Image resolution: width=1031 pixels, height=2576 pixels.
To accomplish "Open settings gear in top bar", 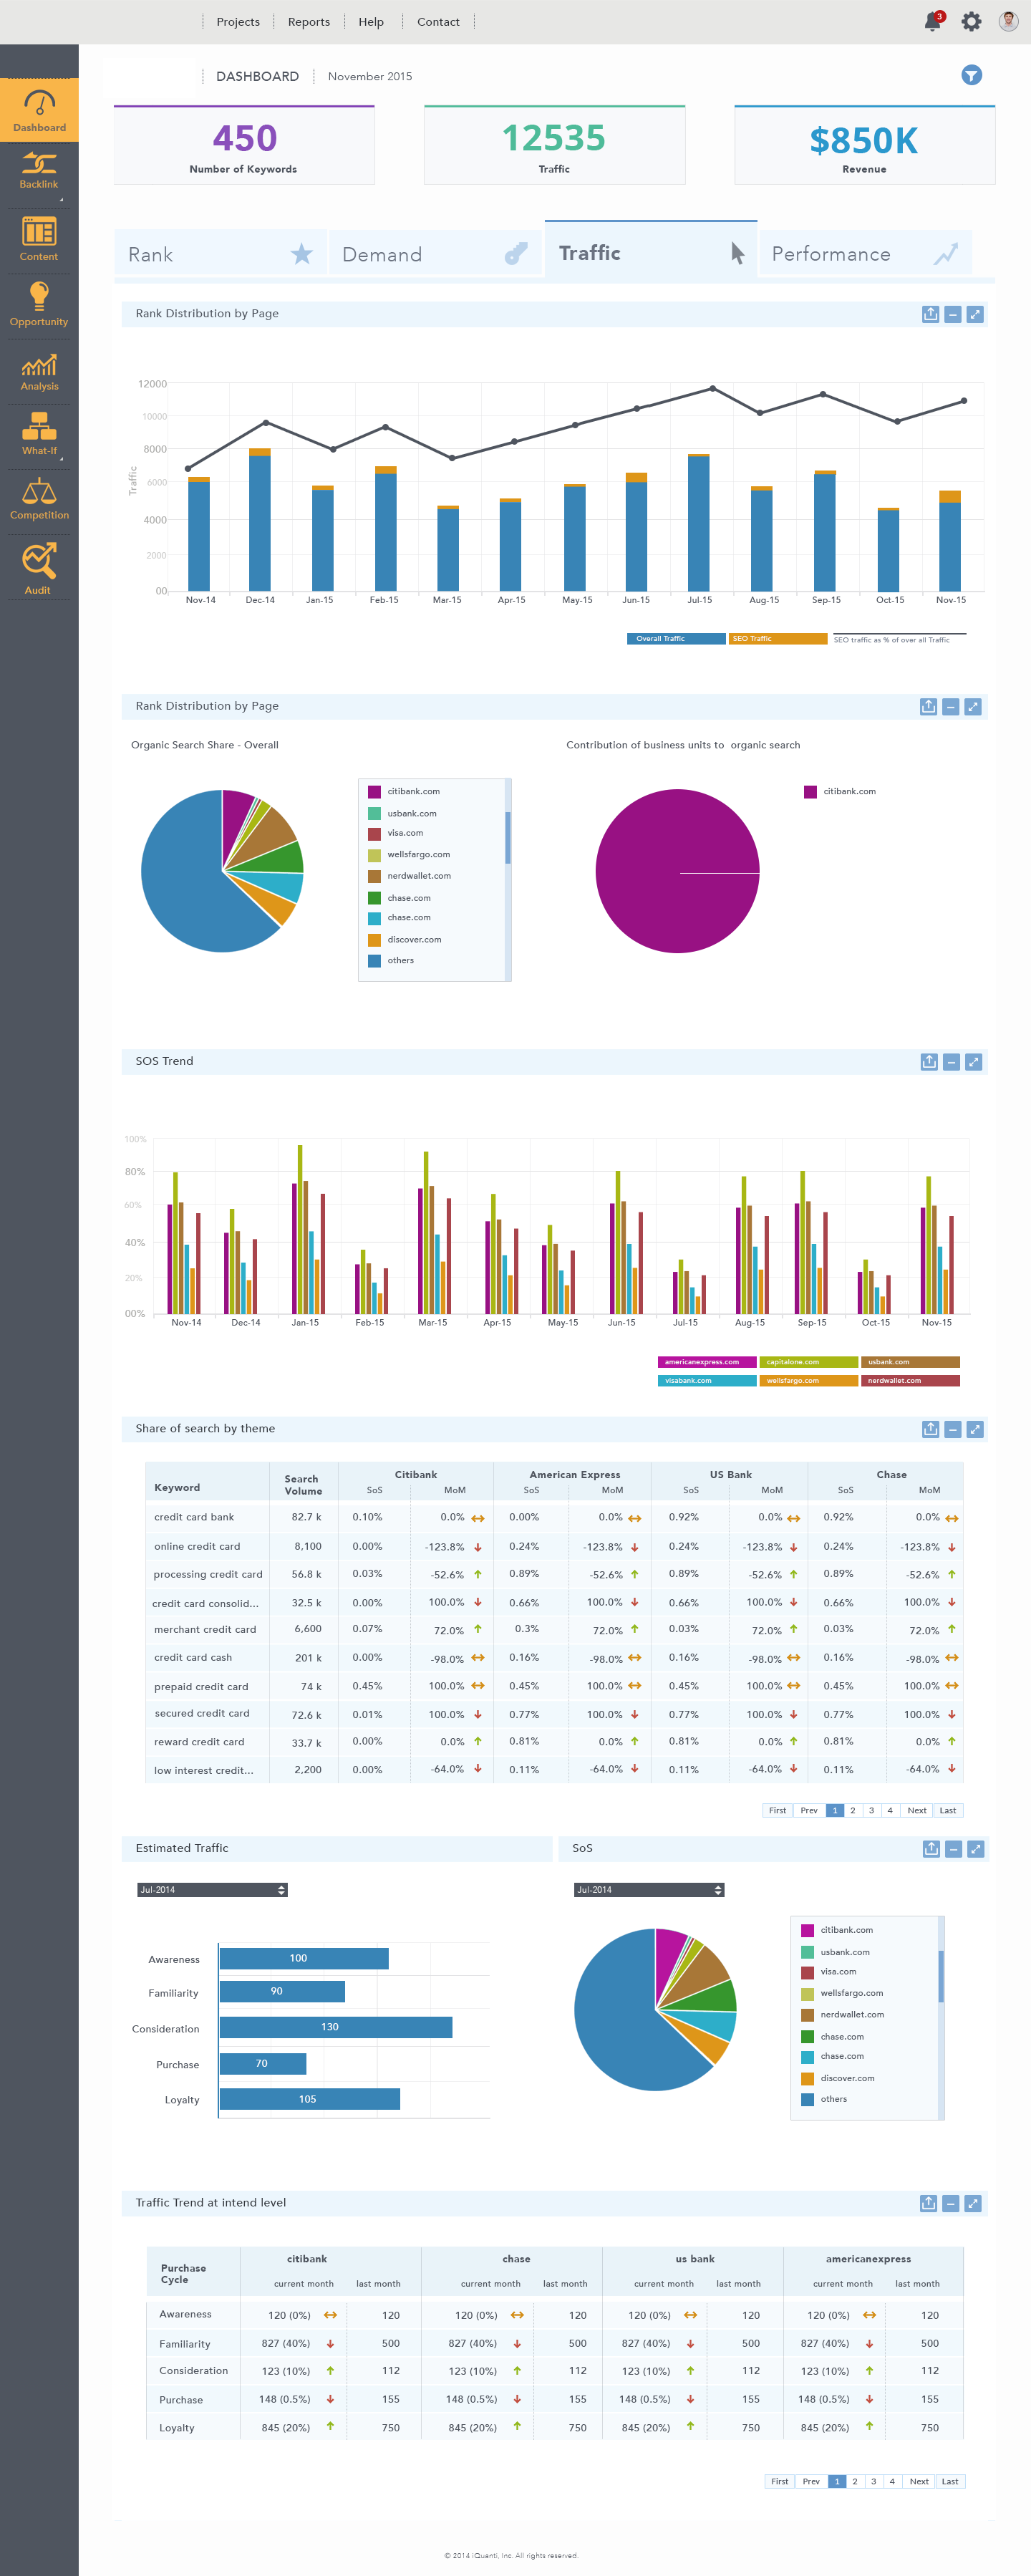I will point(971,21).
